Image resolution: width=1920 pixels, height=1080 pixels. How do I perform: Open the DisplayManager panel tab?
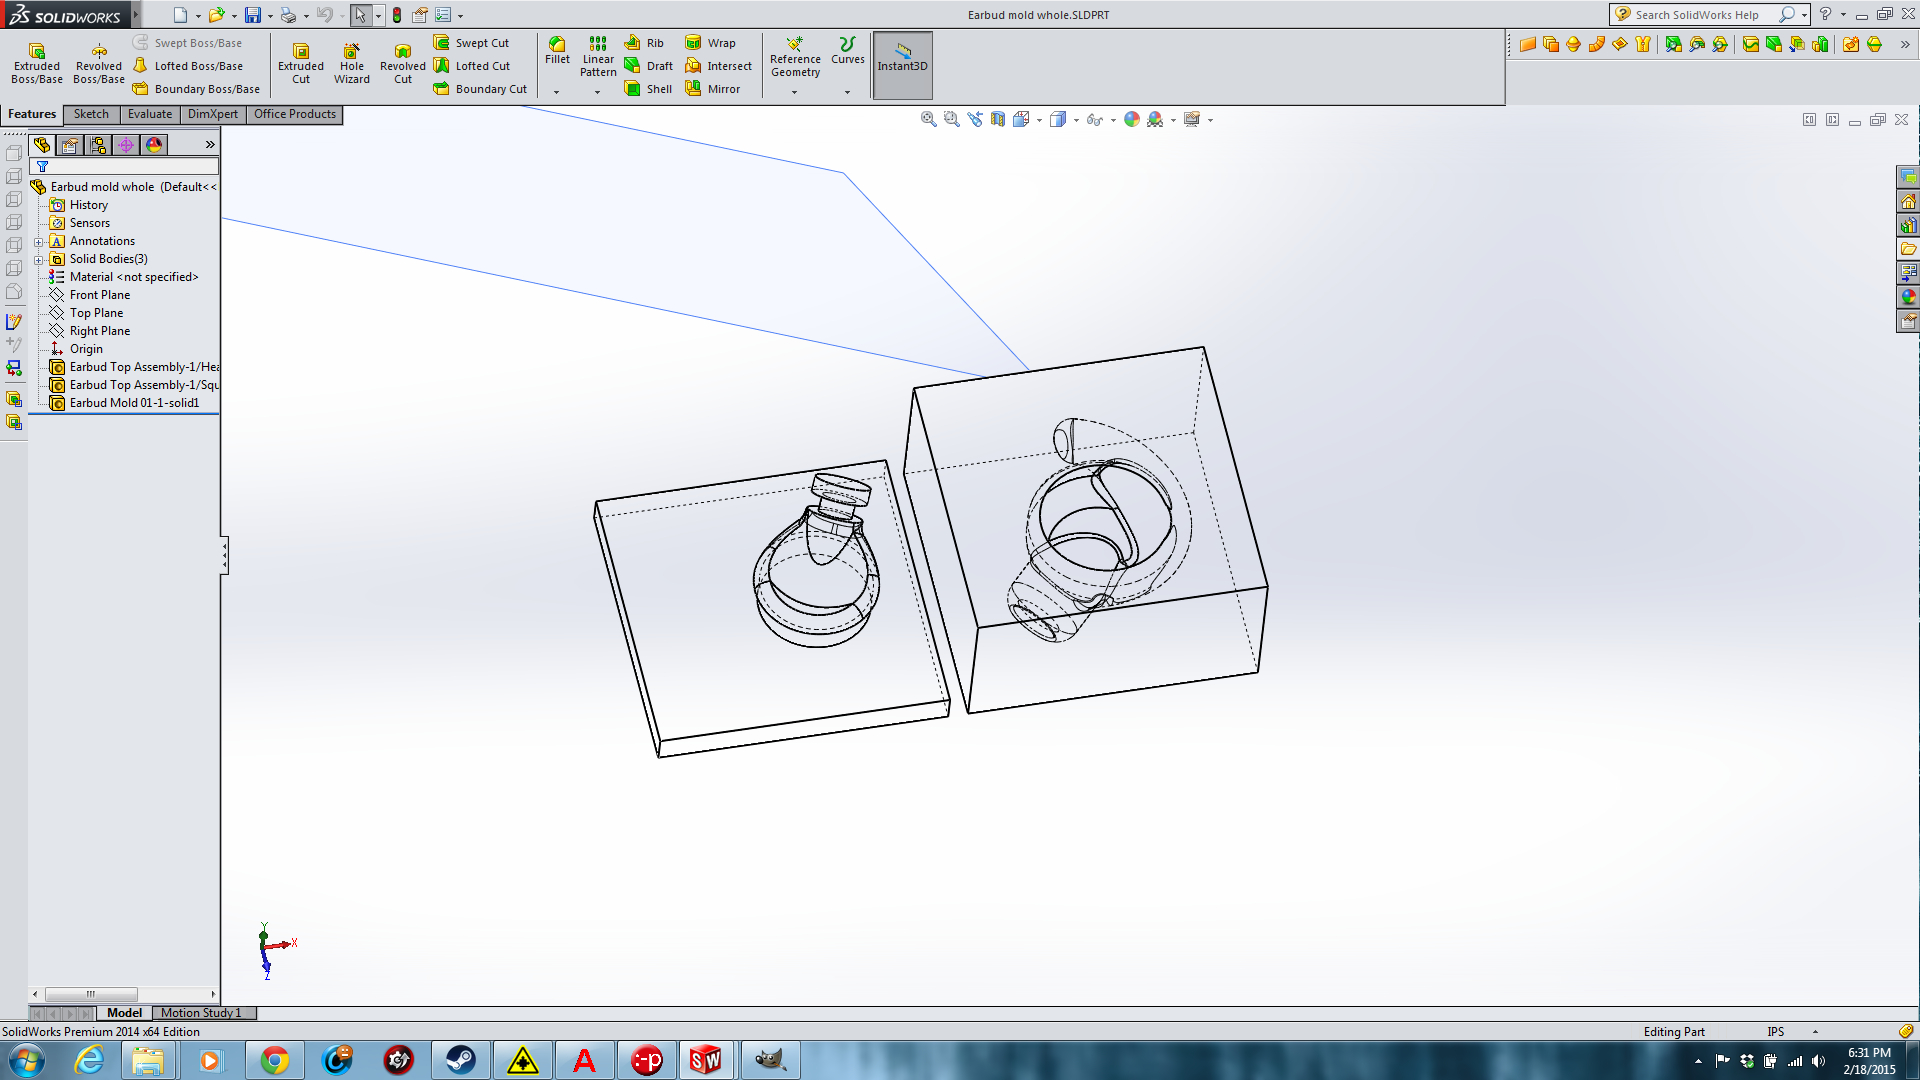pyautogui.click(x=154, y=145)
